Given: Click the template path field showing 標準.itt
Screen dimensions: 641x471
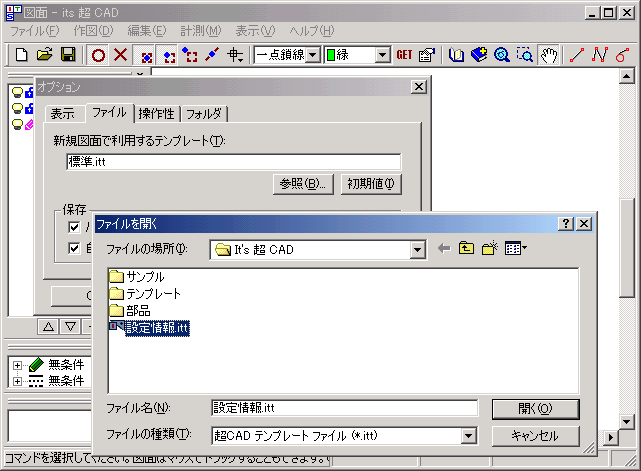Looking at the screenshot, I should point(233,162).
